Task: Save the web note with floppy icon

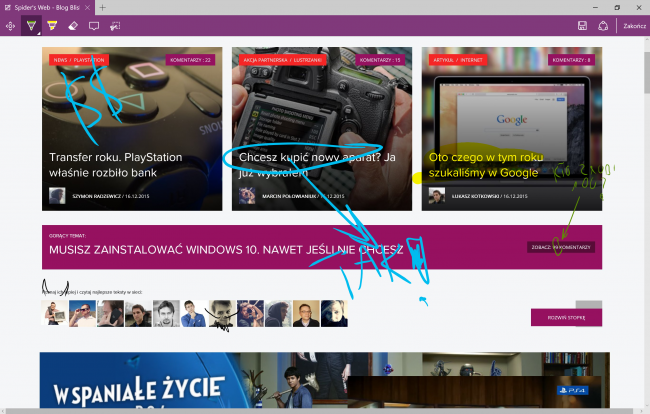Action: point(582,26)
